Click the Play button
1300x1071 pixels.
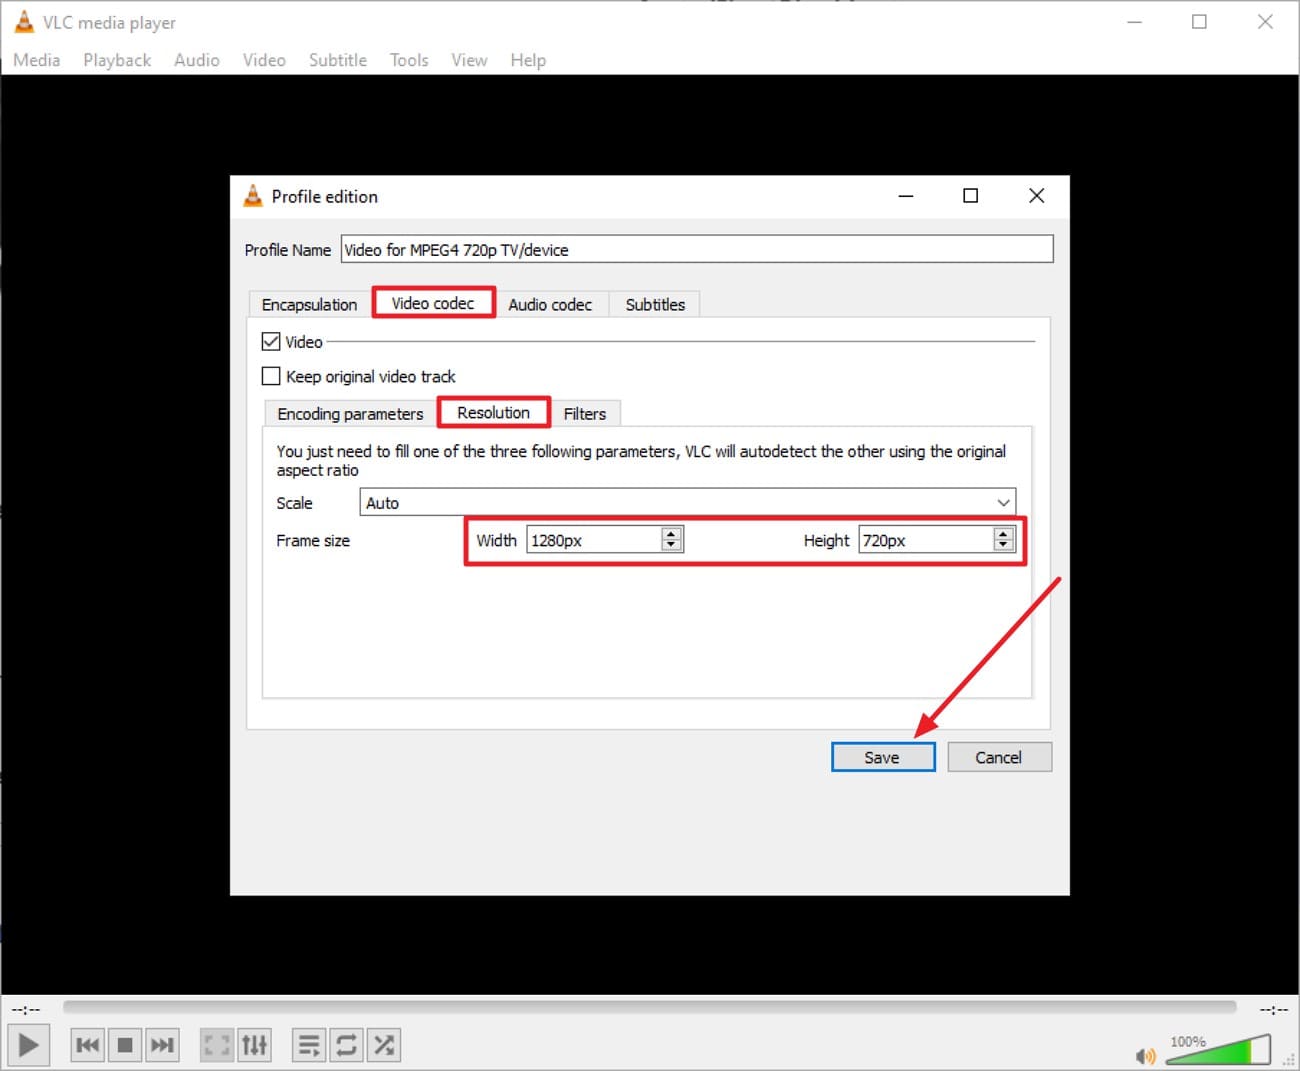click(28, 1044)
